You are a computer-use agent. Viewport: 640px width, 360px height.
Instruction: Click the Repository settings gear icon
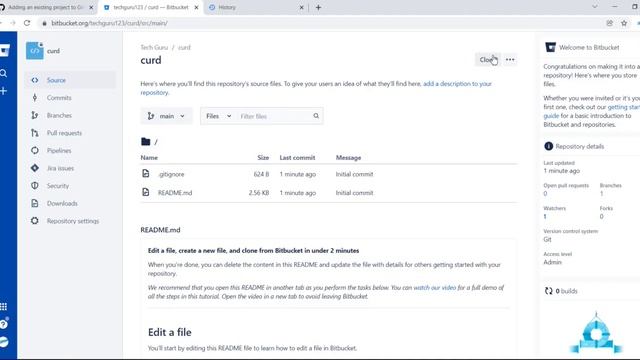tap(35, 220)
